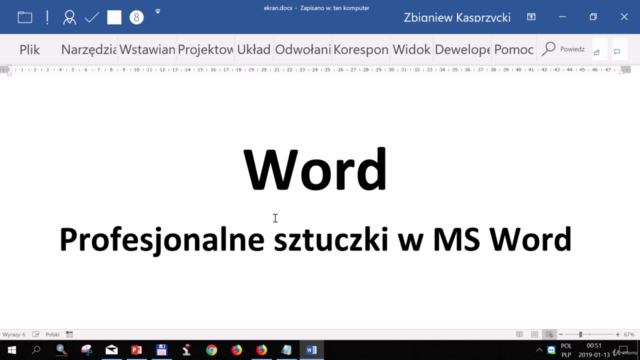Click the white square quick access icon
Screen dimensions: 640x360
[114, 17]
